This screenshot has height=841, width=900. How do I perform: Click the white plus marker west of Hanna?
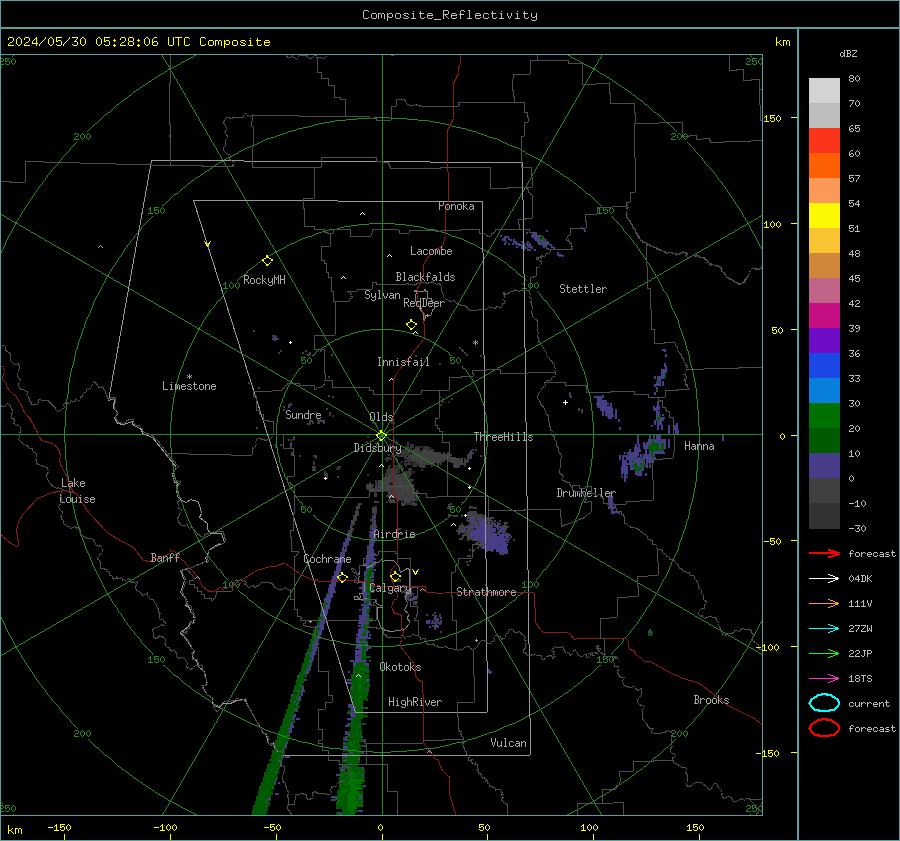click(x=565, y=402)
